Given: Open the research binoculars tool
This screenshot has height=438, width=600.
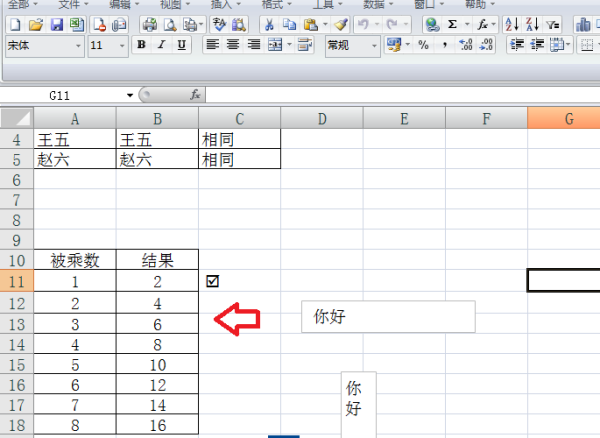Looking at the screenshot, I should point(239,25).
